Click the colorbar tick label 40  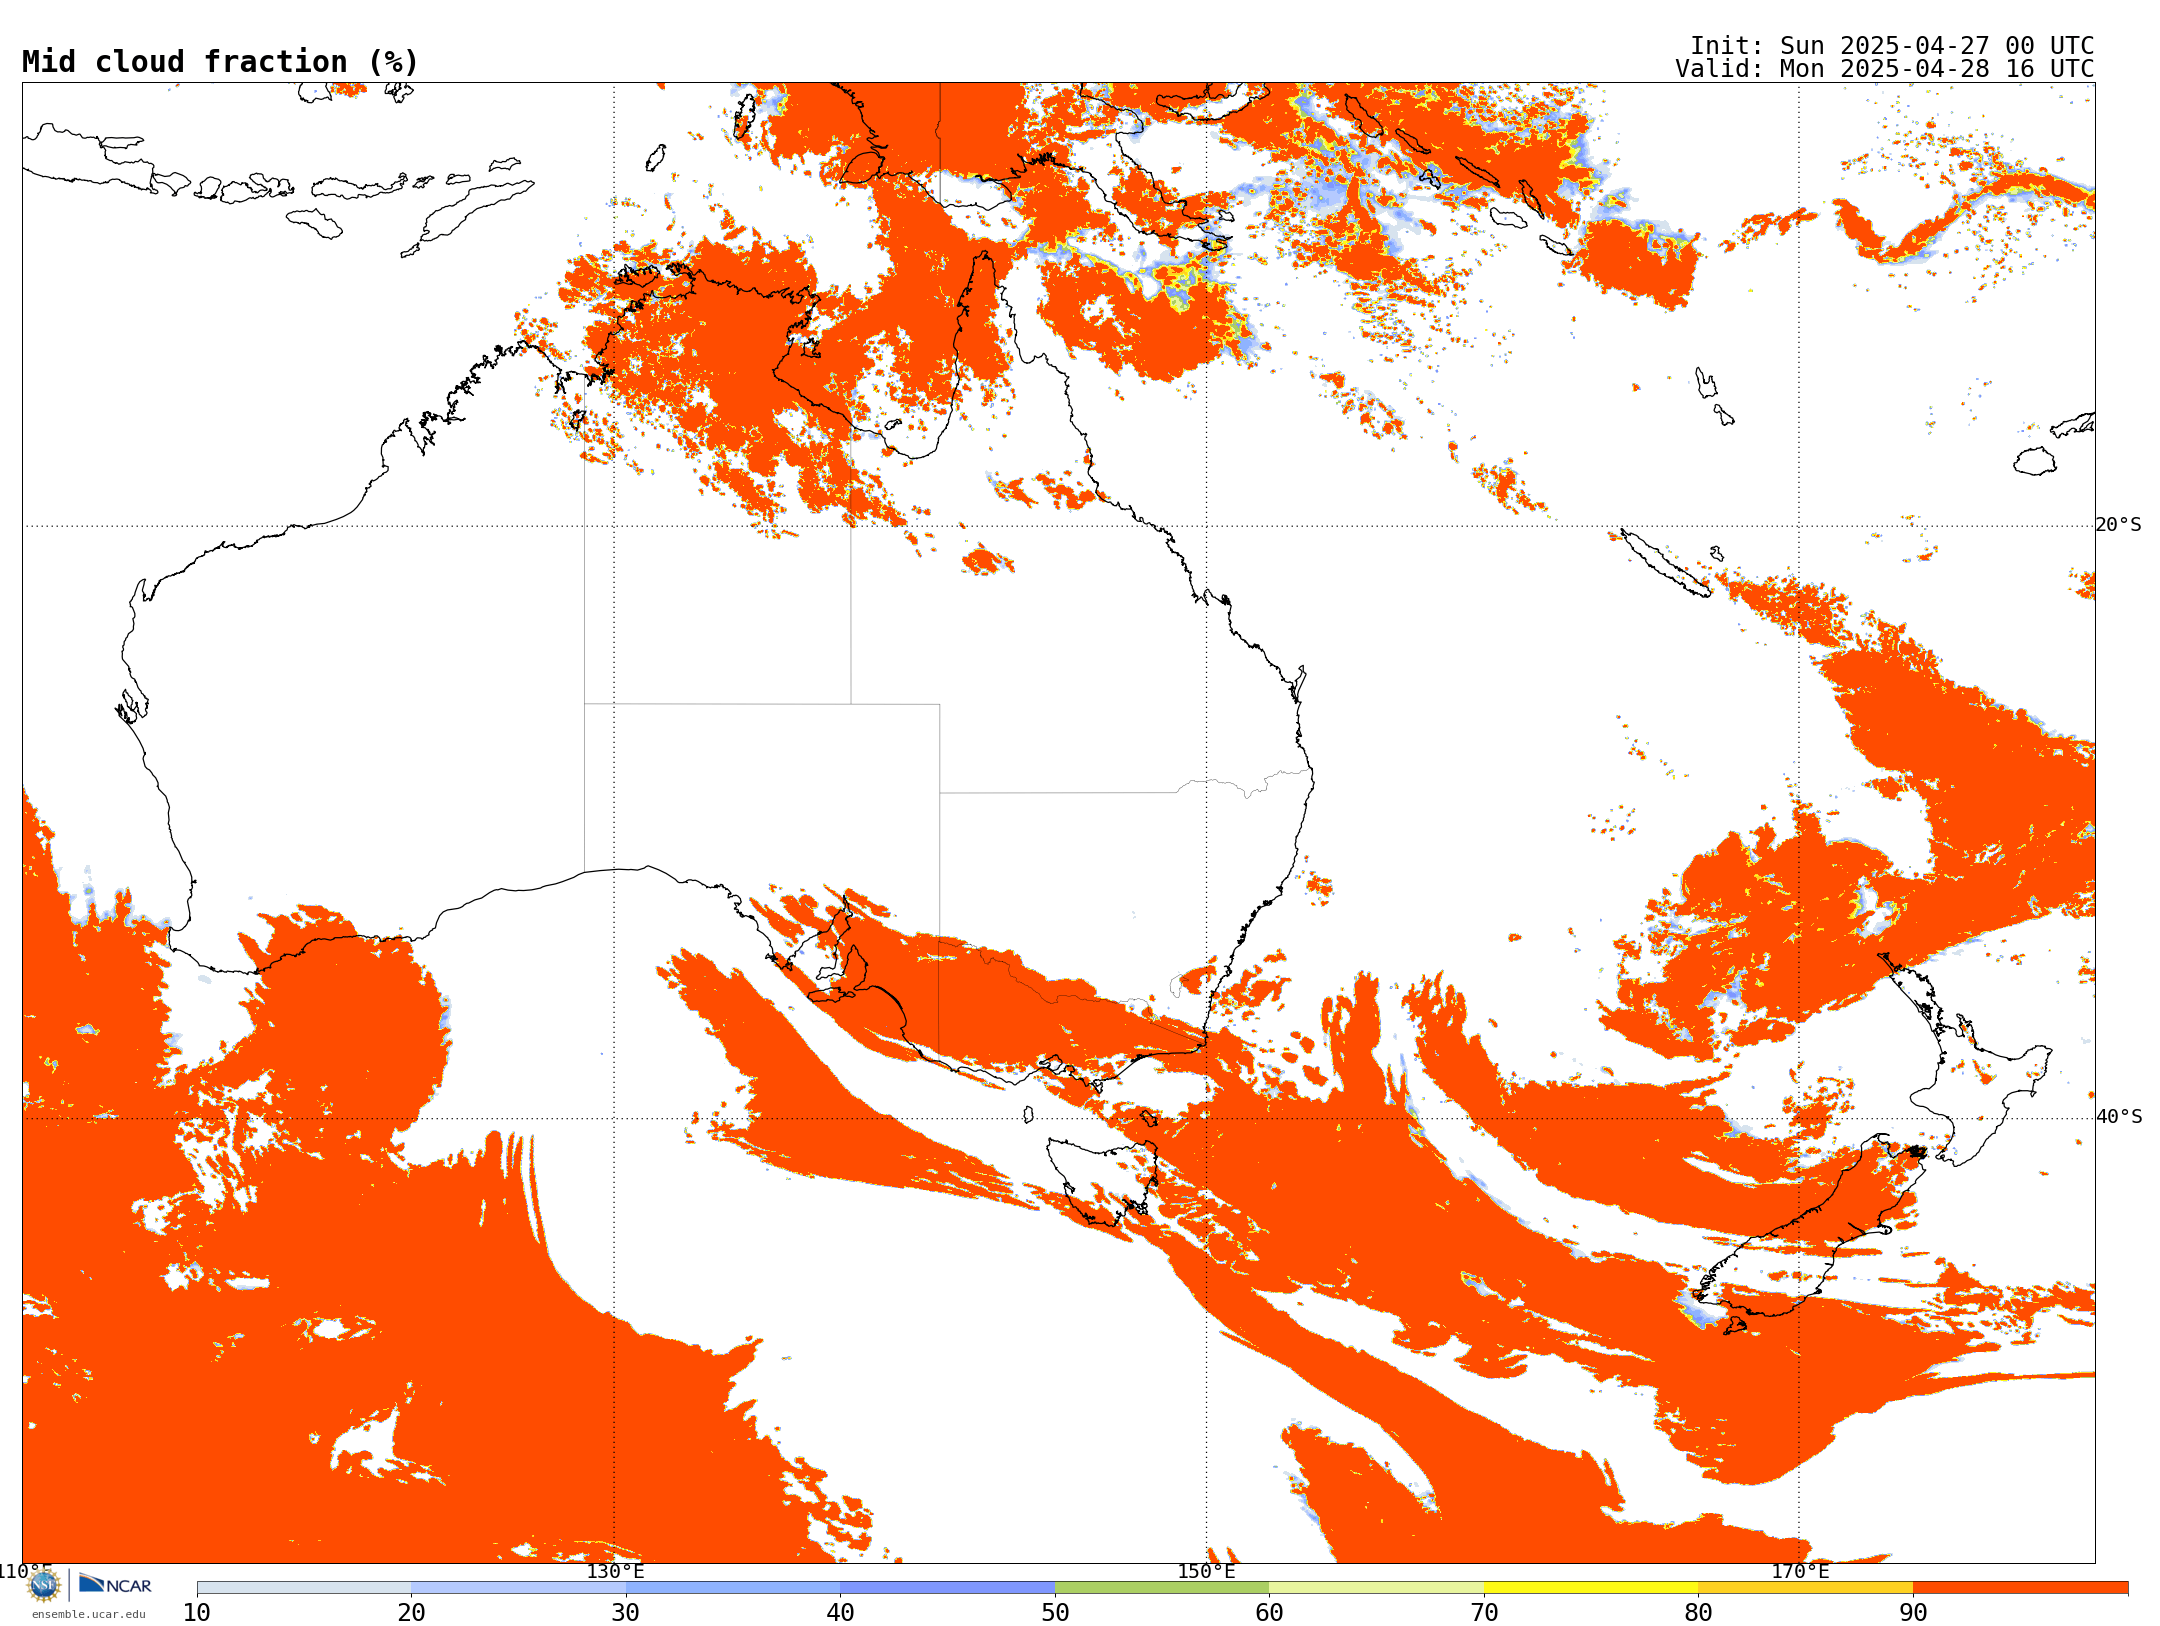(x=840, y=1612)
